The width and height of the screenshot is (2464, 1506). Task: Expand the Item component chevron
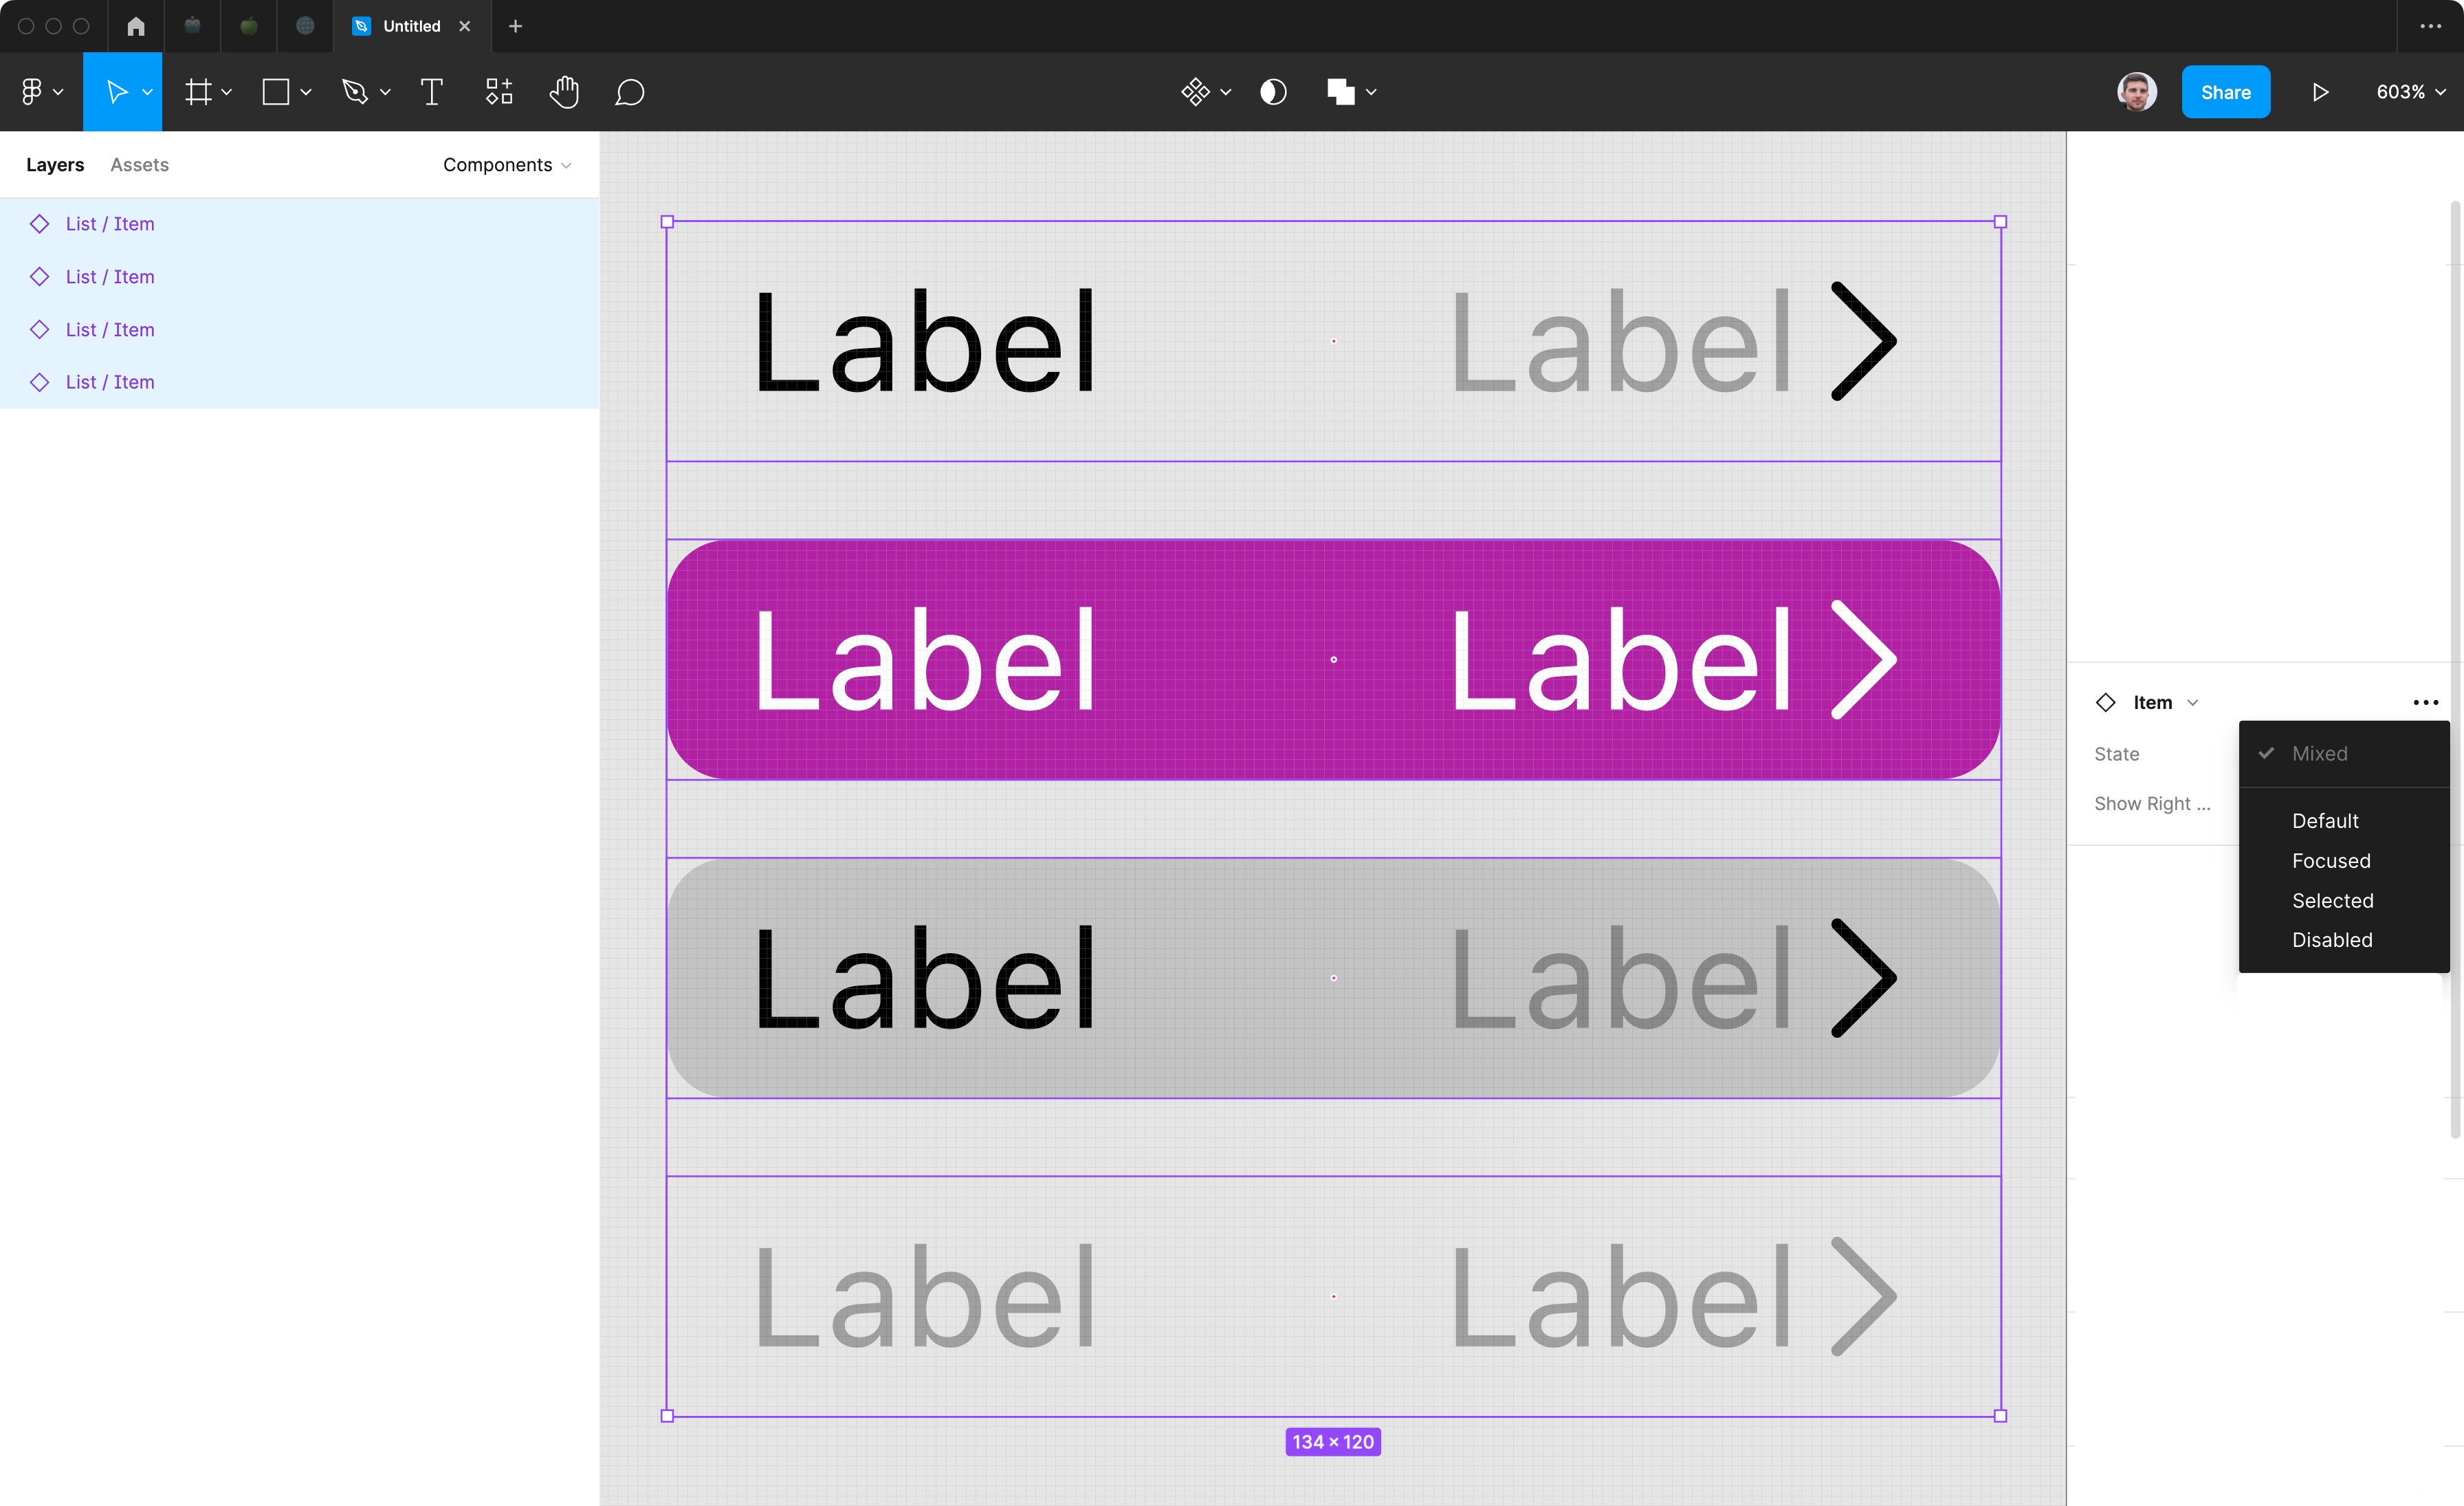[2193, 703]
